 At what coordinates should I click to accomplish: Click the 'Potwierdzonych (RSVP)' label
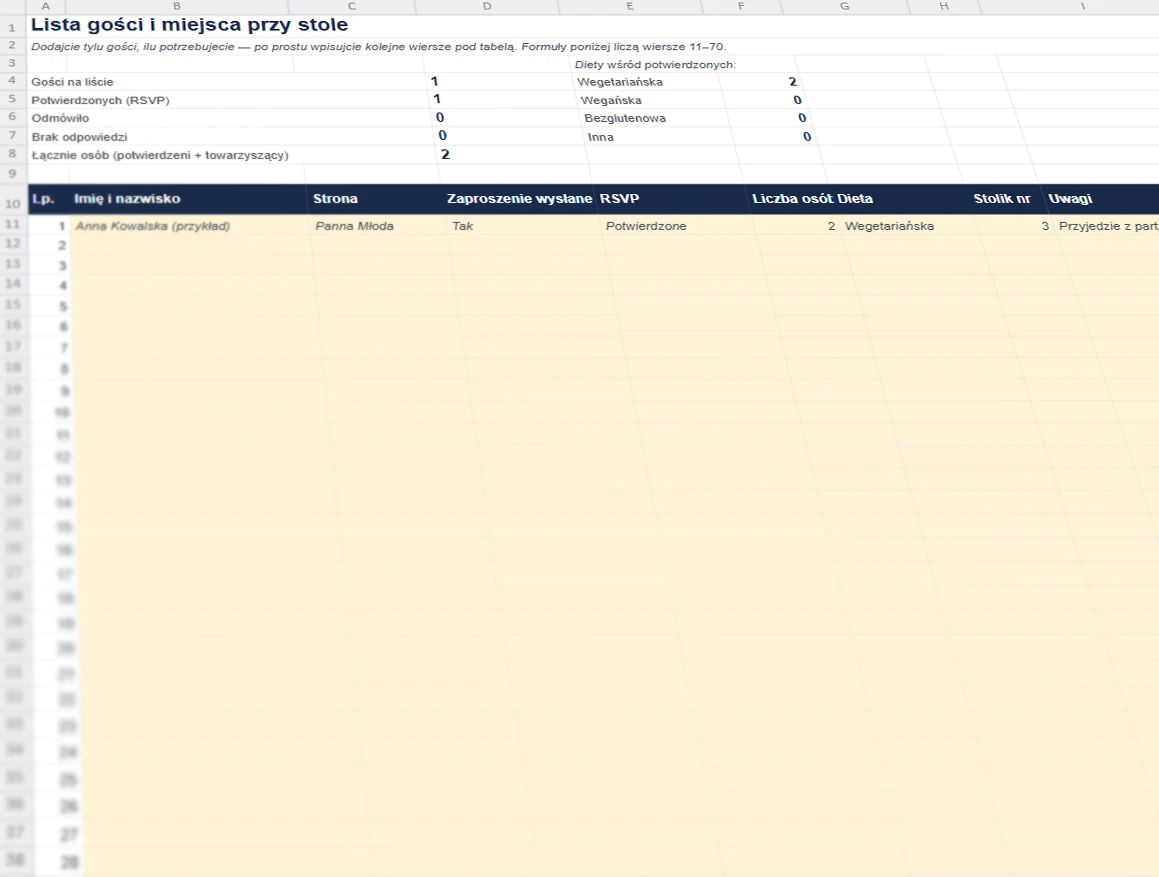pyautogui.click(x=101, y=100)
